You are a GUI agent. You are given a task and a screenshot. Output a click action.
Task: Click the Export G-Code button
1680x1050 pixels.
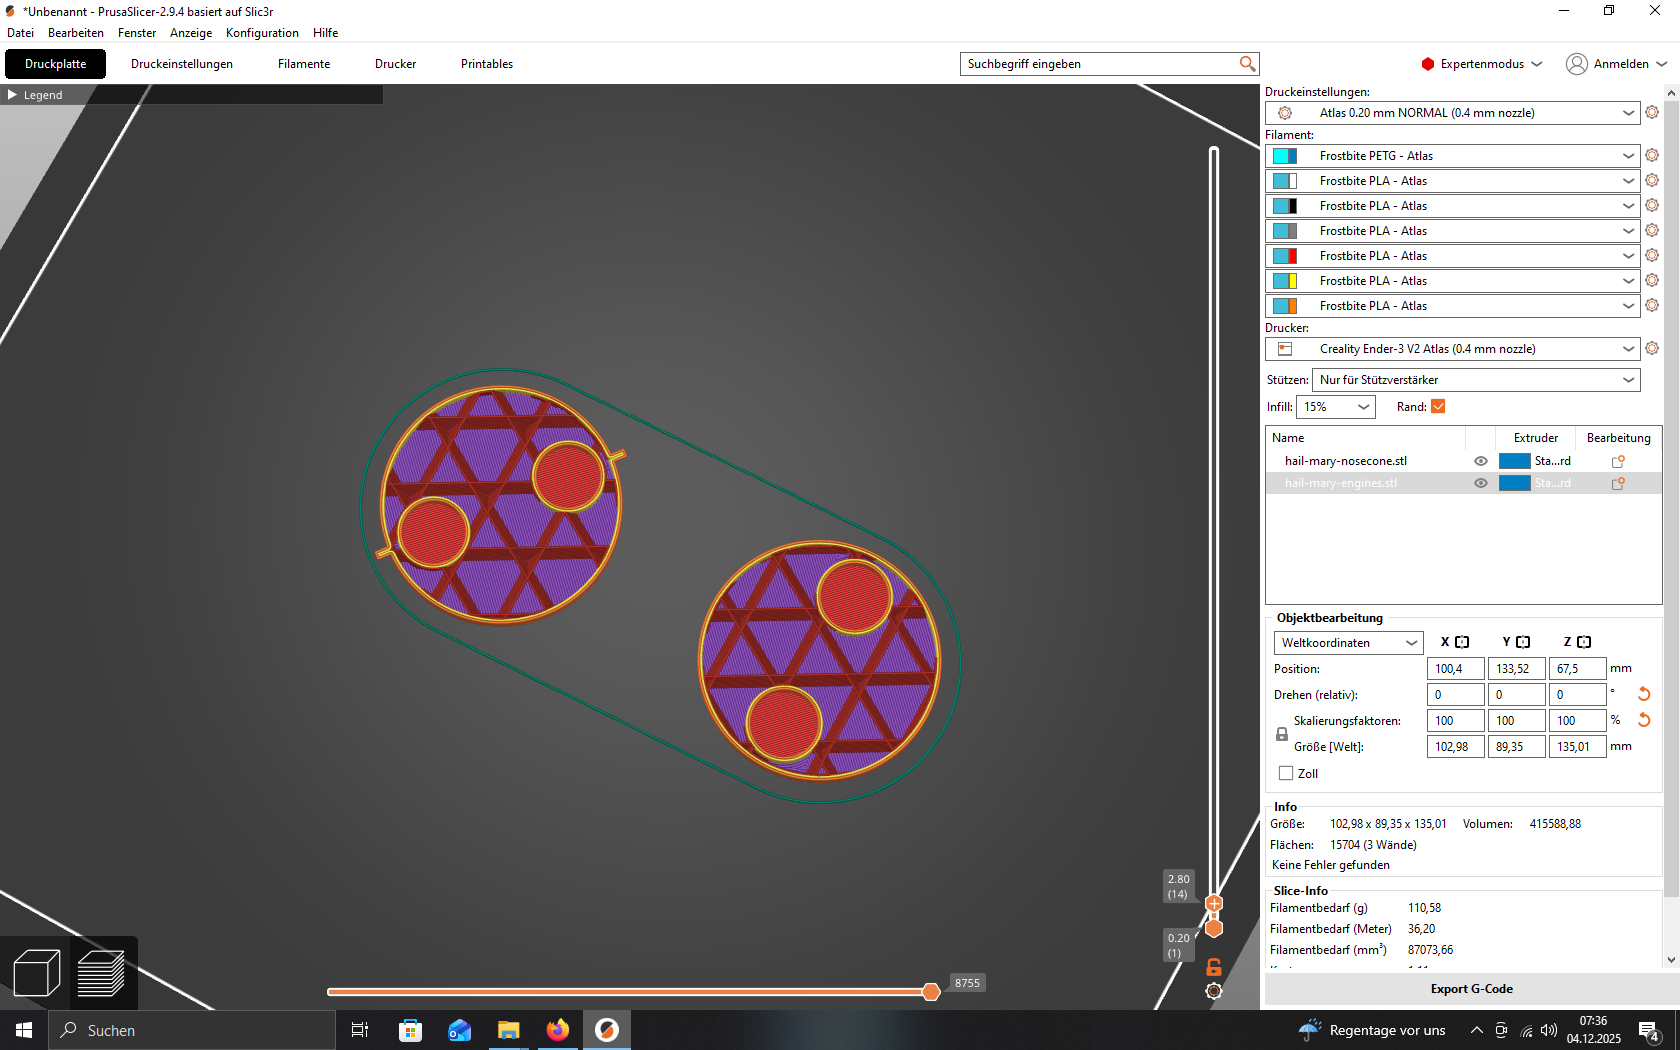coord(1471,989)
